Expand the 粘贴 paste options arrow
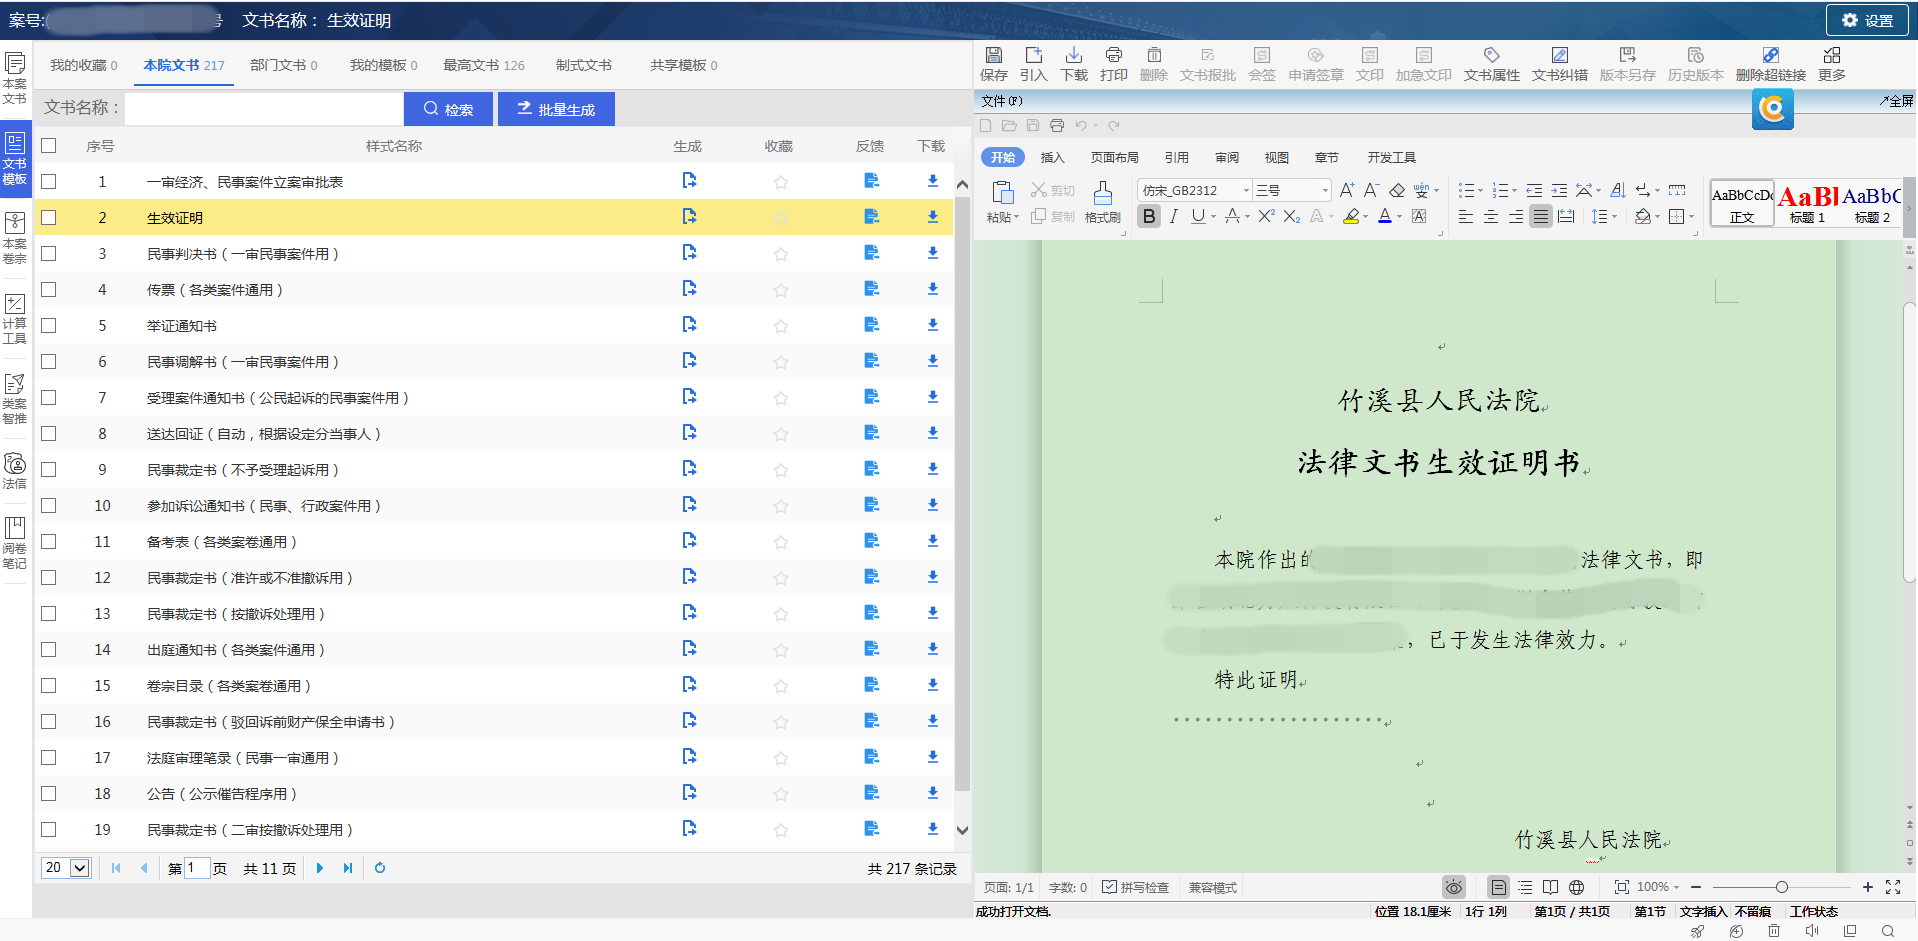 point(1016,217)
